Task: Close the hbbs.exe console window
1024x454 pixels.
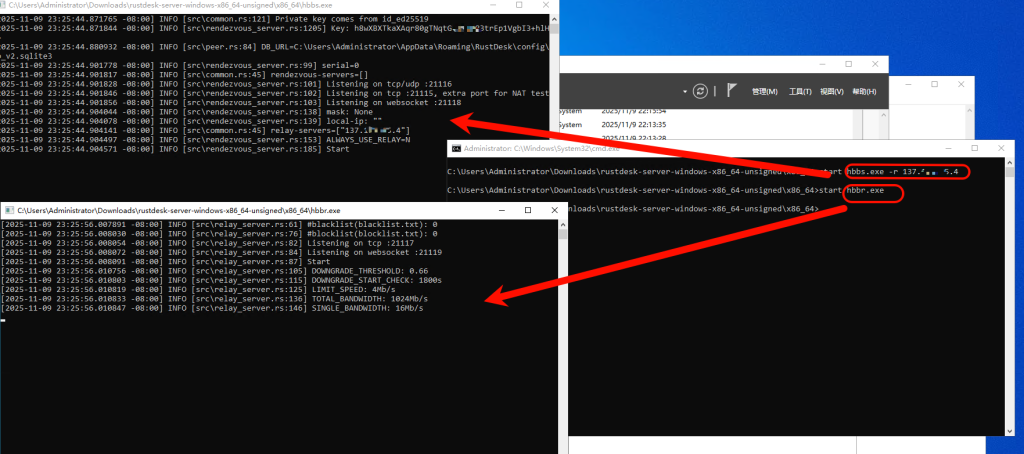Action: click(545, 5)
